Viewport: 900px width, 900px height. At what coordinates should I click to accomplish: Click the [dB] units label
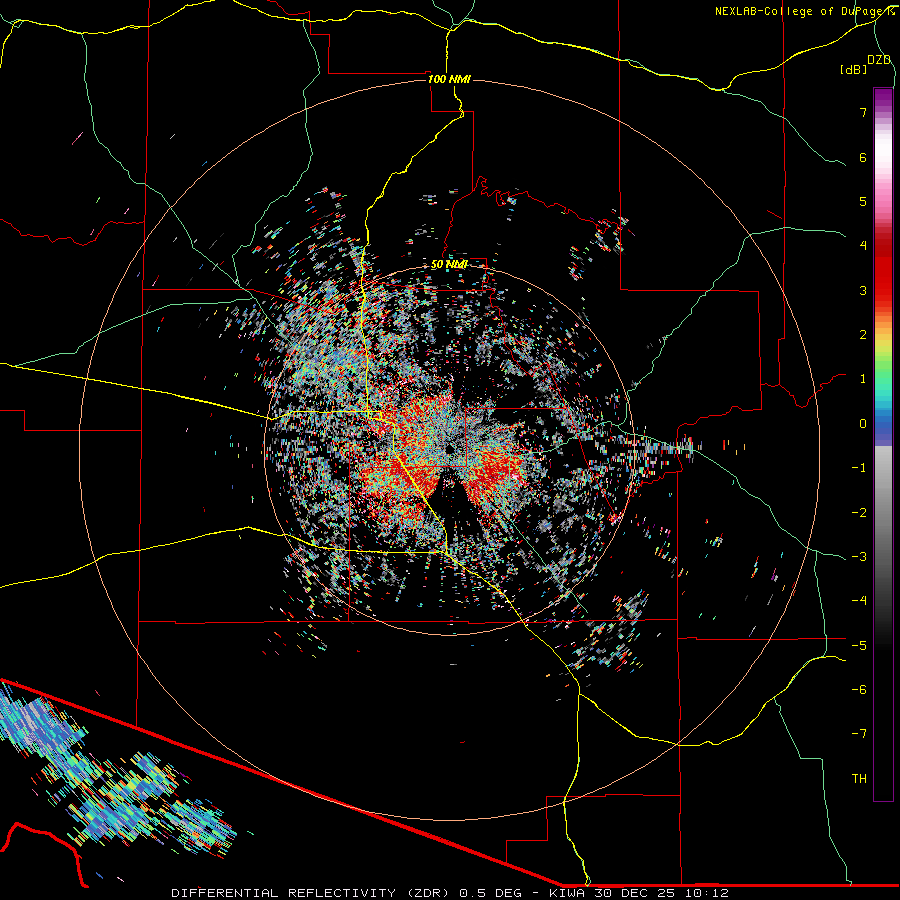[x=854, y=70]
